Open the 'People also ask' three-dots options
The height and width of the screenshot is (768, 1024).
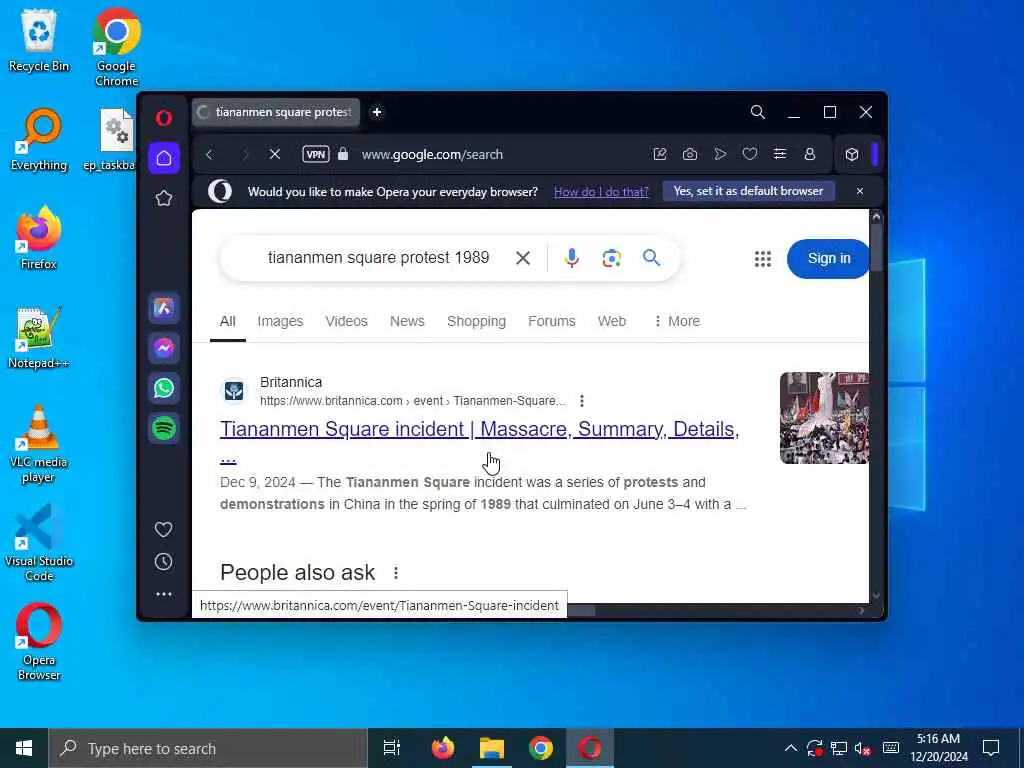pyautogui.click(x=395, y=573)
